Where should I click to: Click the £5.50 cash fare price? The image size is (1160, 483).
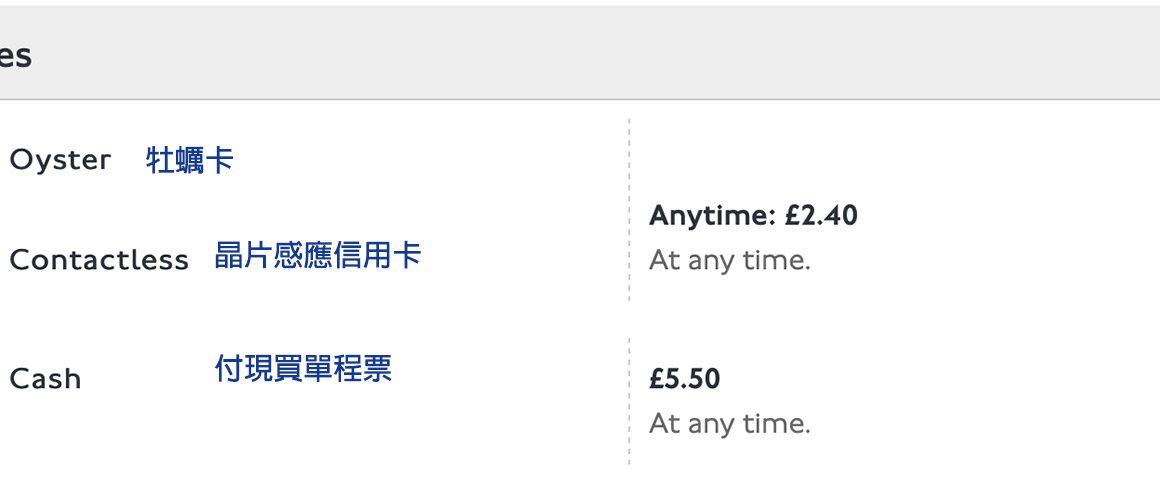pos(684,379)
